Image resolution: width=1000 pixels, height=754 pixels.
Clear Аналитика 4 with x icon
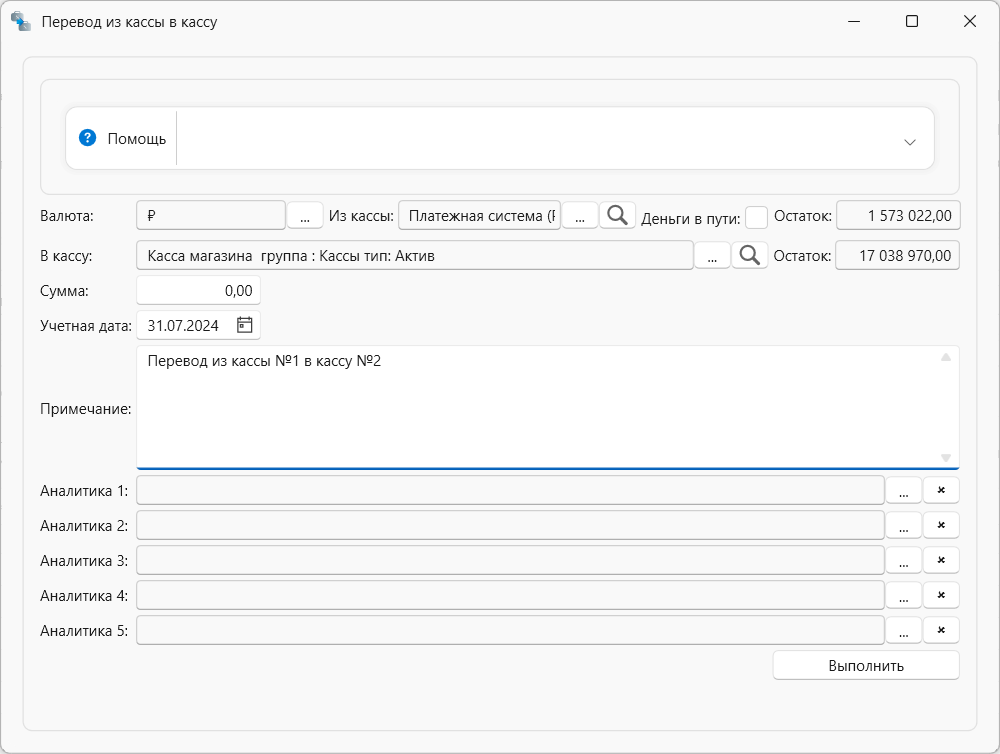pyautogui.click(x=941, y=596)
